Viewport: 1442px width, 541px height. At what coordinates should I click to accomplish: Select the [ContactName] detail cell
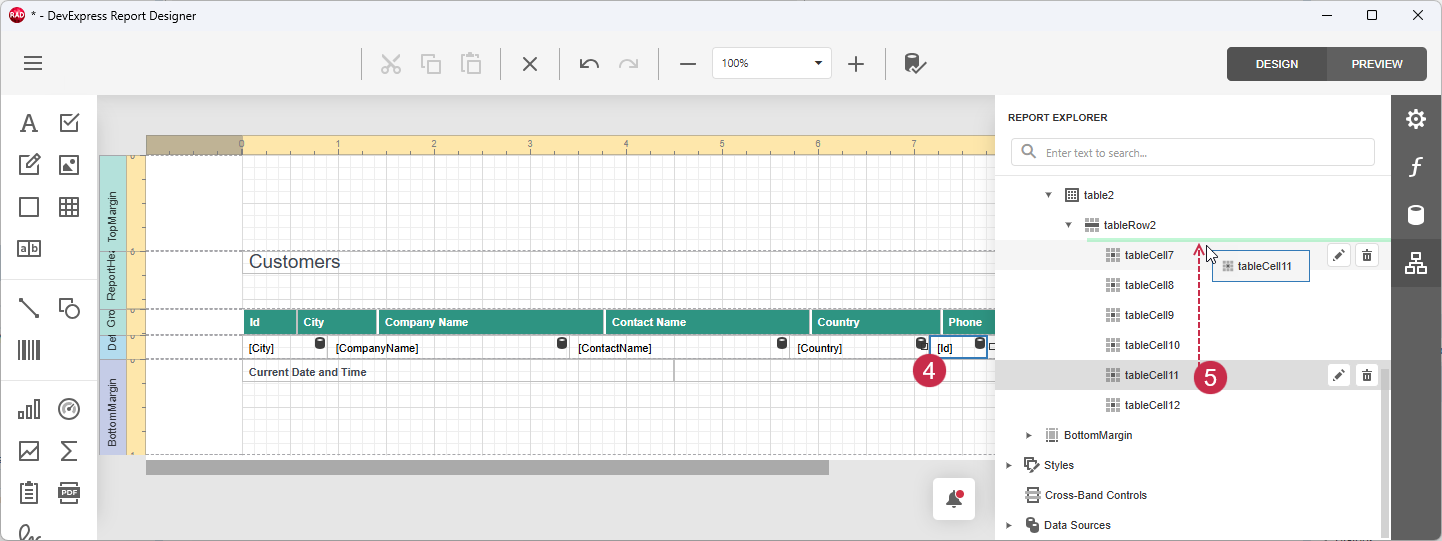(680, 347)
